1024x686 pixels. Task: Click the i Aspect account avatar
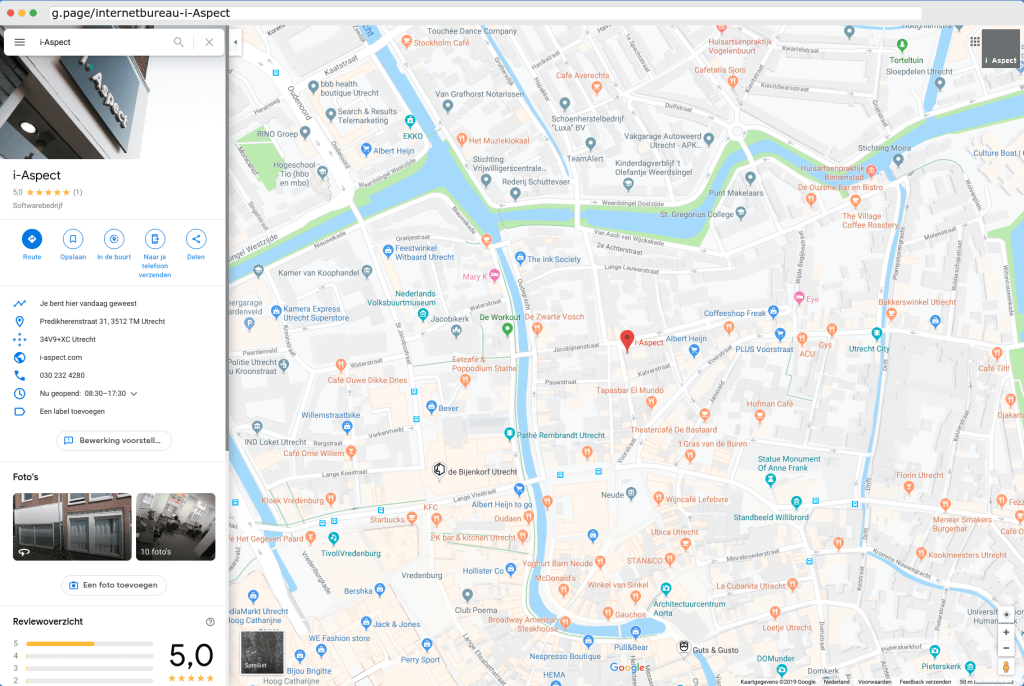pos(1000,48)
